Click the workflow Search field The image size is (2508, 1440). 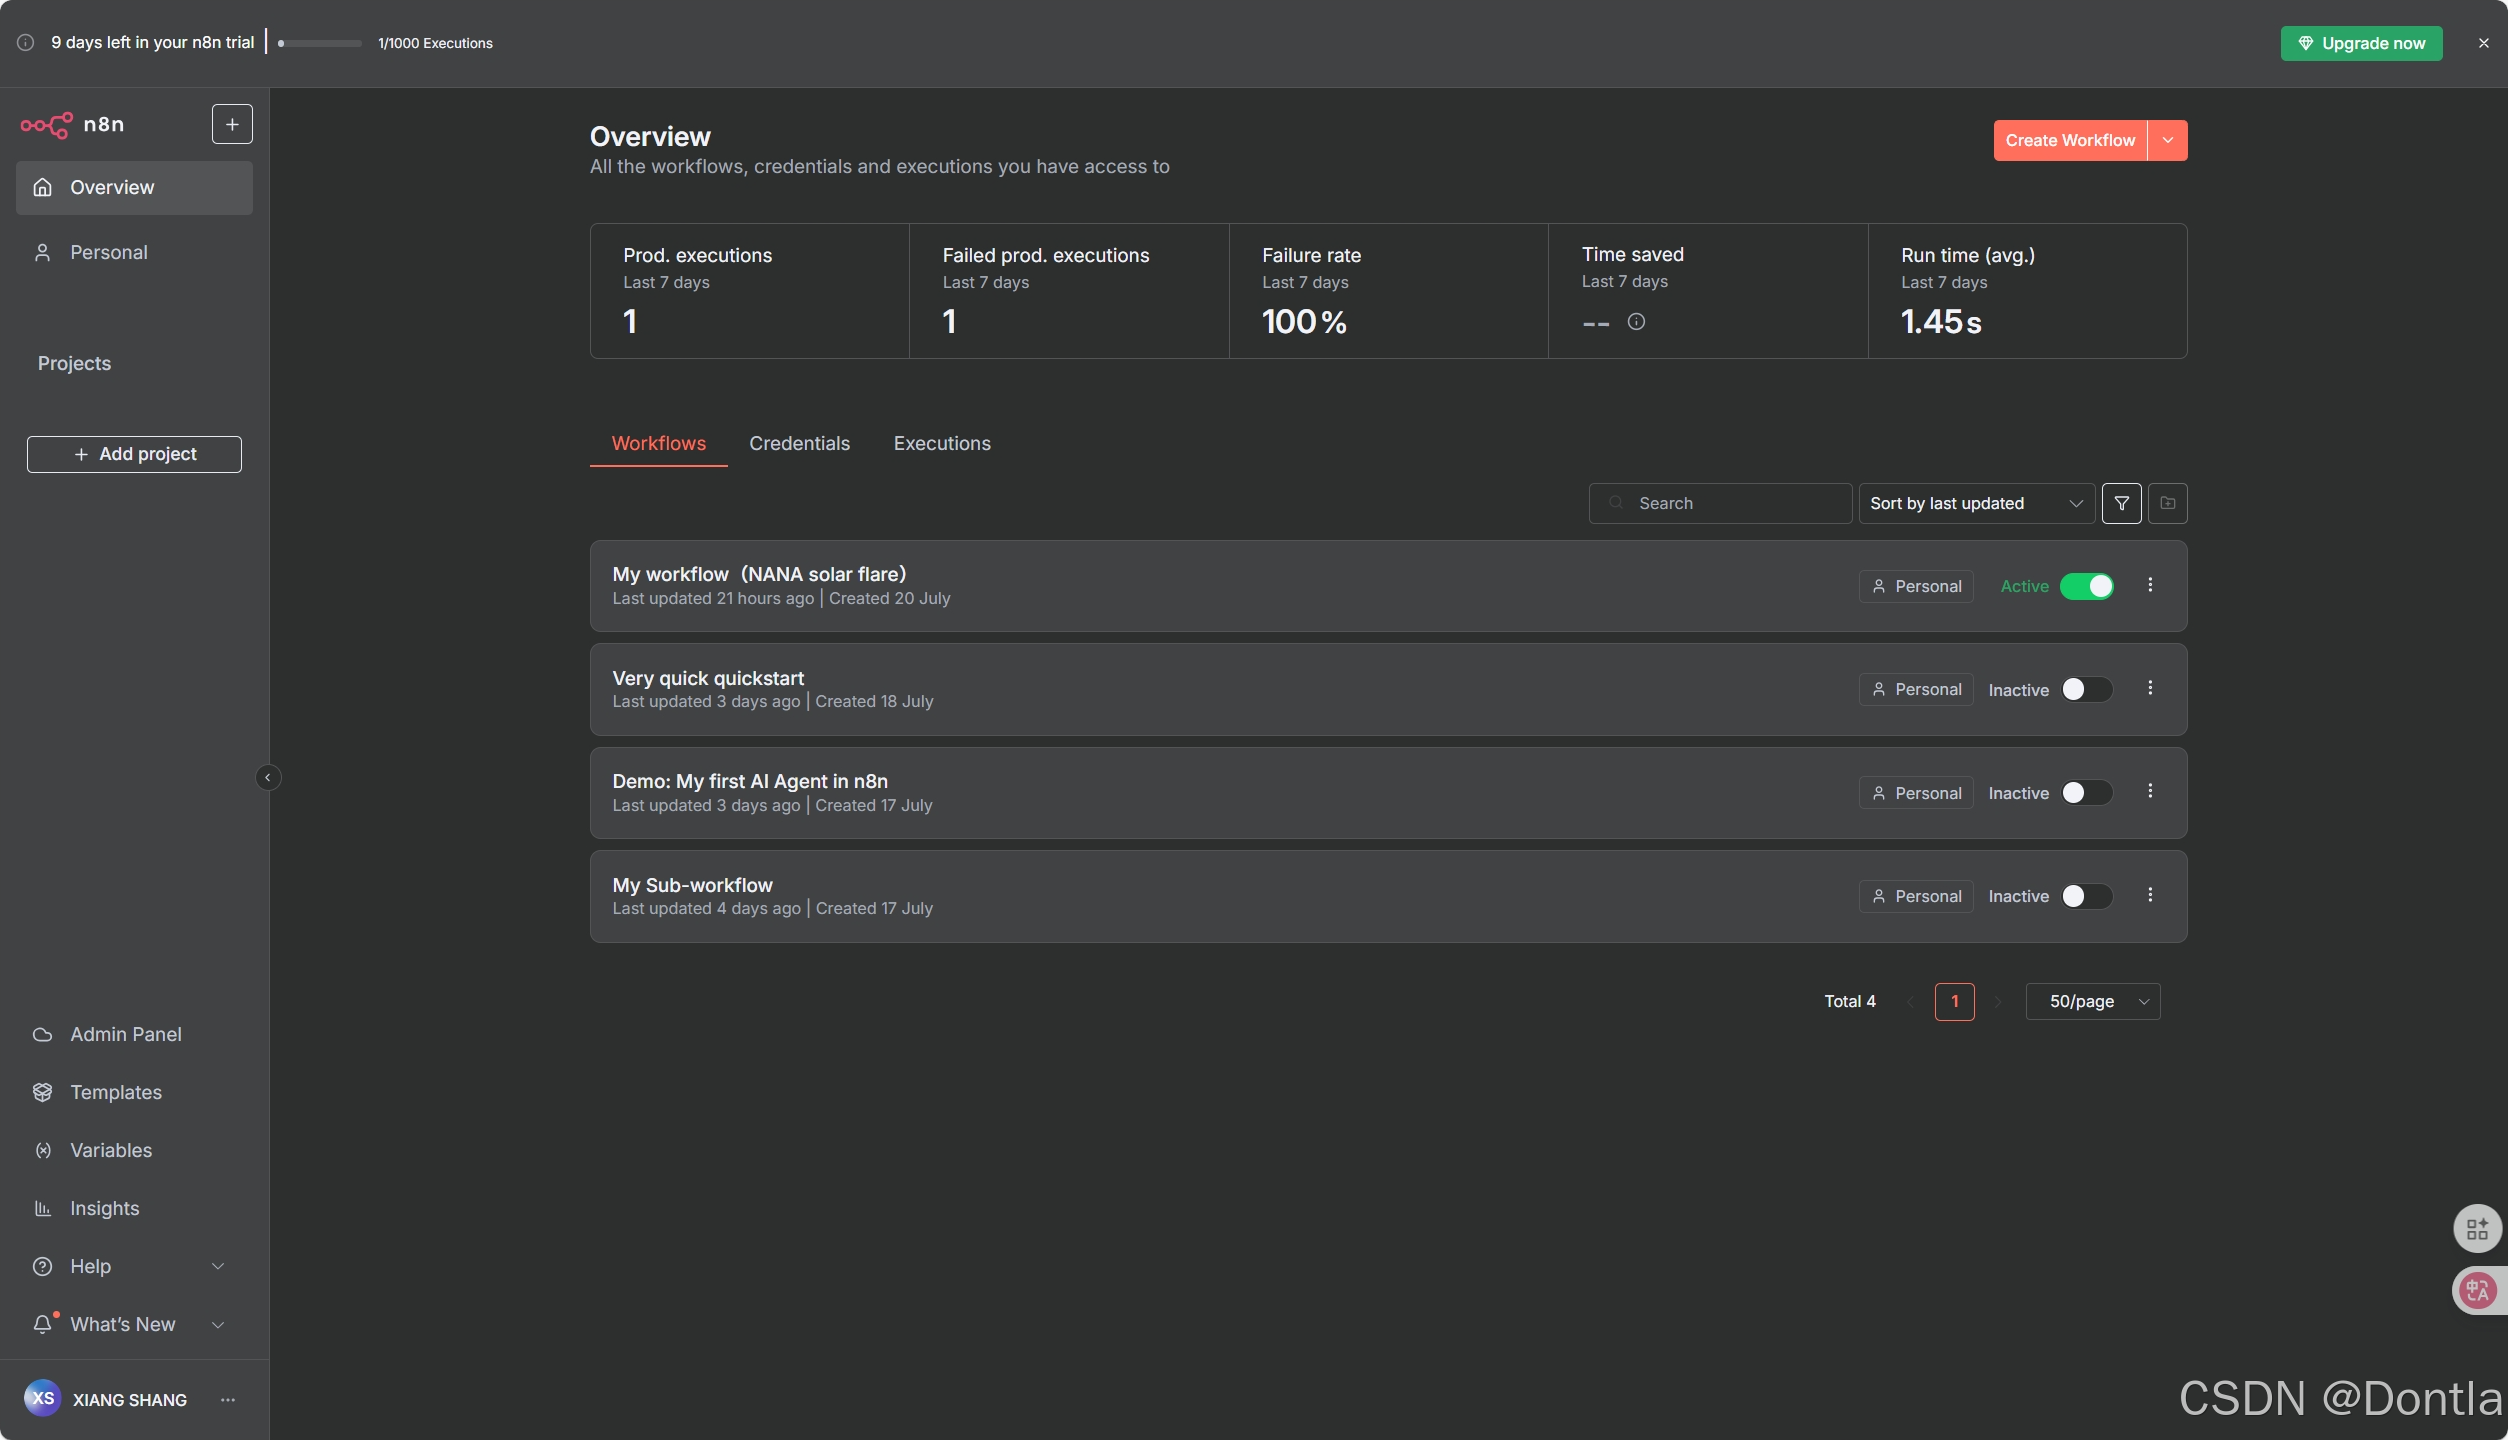point(1721,504)
